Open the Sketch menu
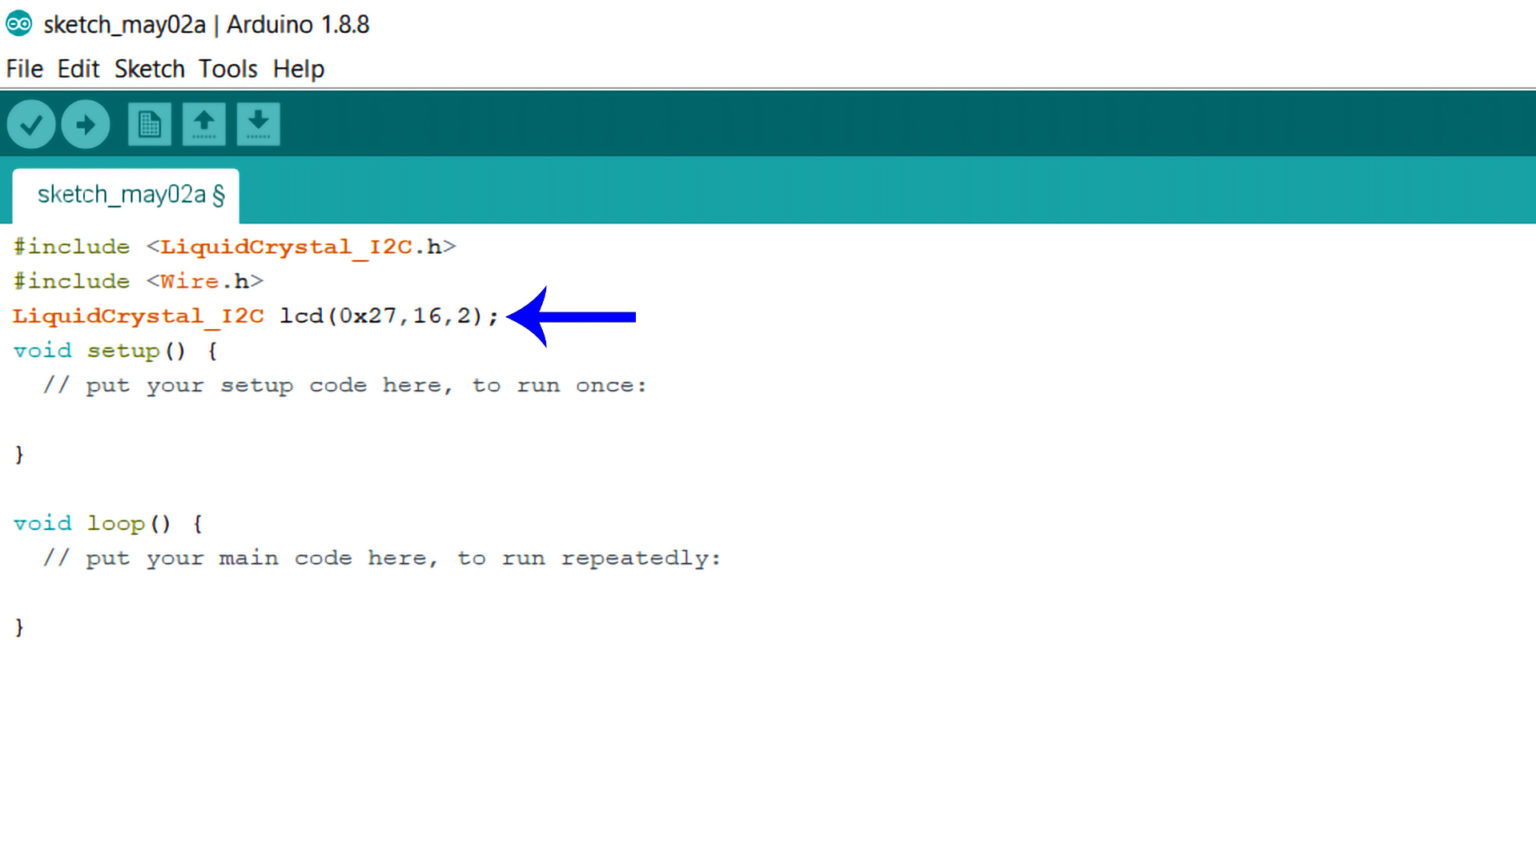The height and width of the screenshot is (864, 1536). 148,68
